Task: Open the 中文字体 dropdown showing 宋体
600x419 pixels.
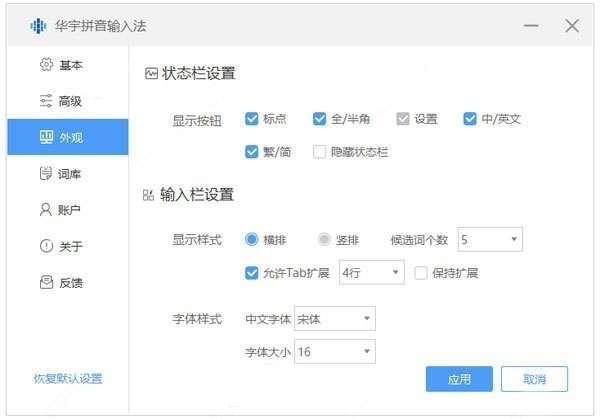Action: pos(335,318)
